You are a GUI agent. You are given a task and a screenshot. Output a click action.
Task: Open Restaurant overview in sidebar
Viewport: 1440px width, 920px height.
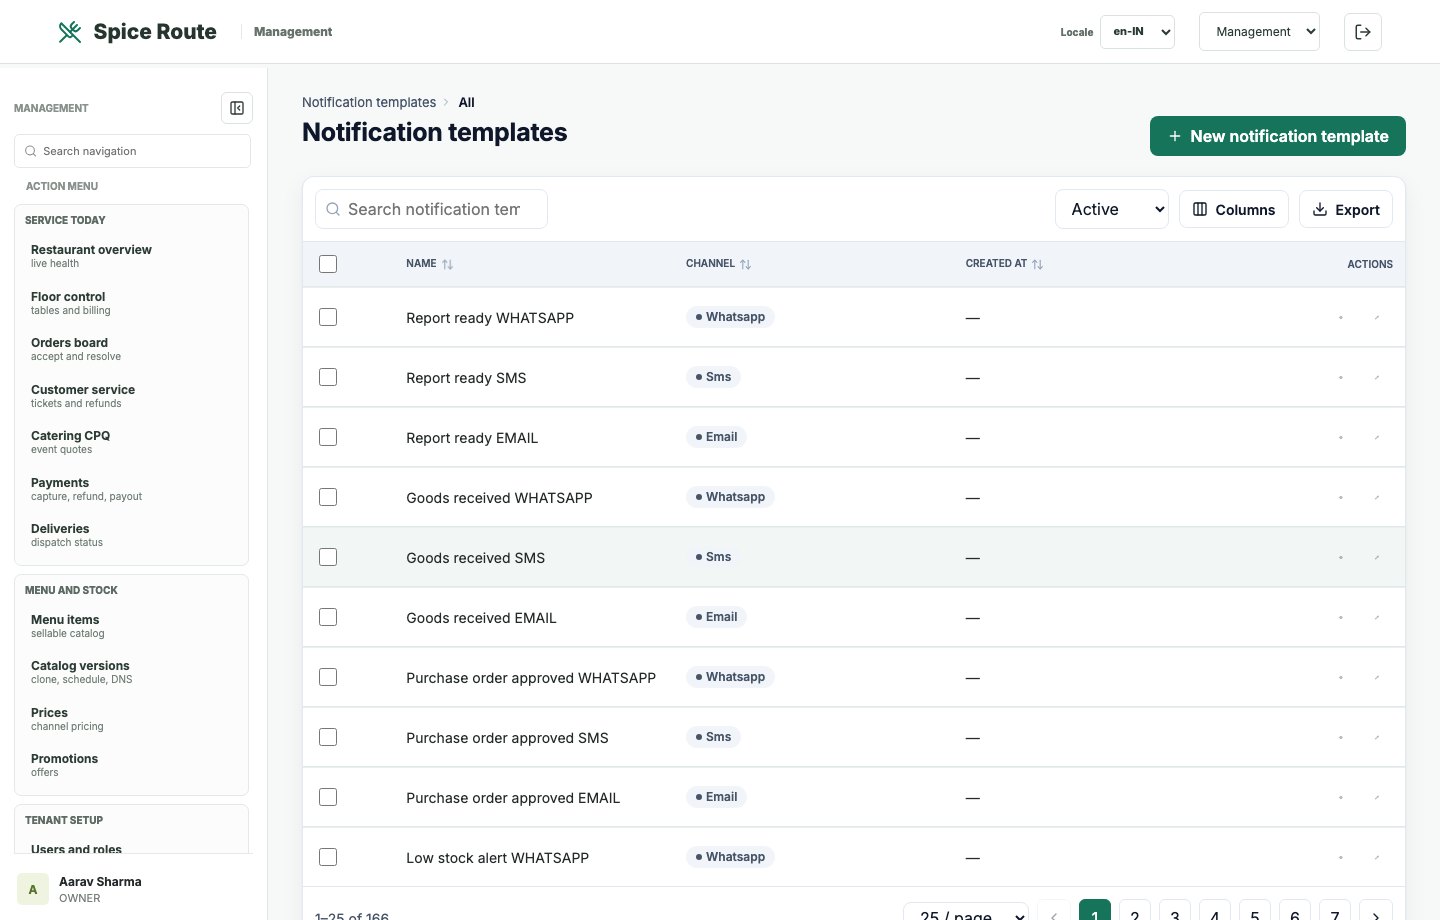tap(131, 256)
